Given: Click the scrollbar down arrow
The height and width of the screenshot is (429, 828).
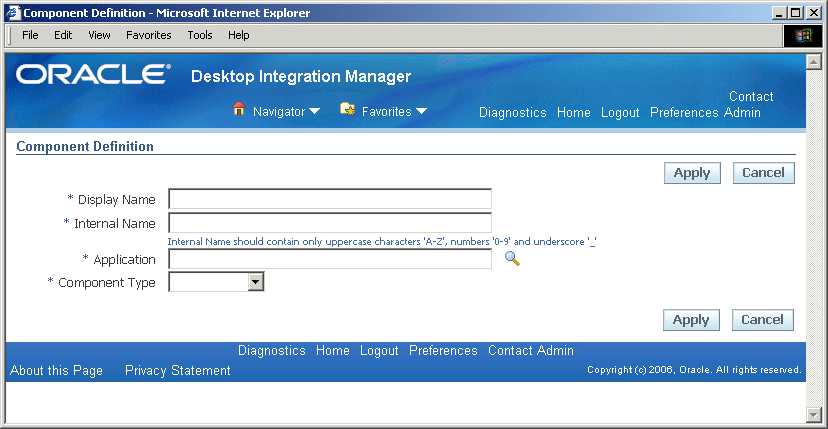Looking at the screenshot, I should click(x=813, y=414).
